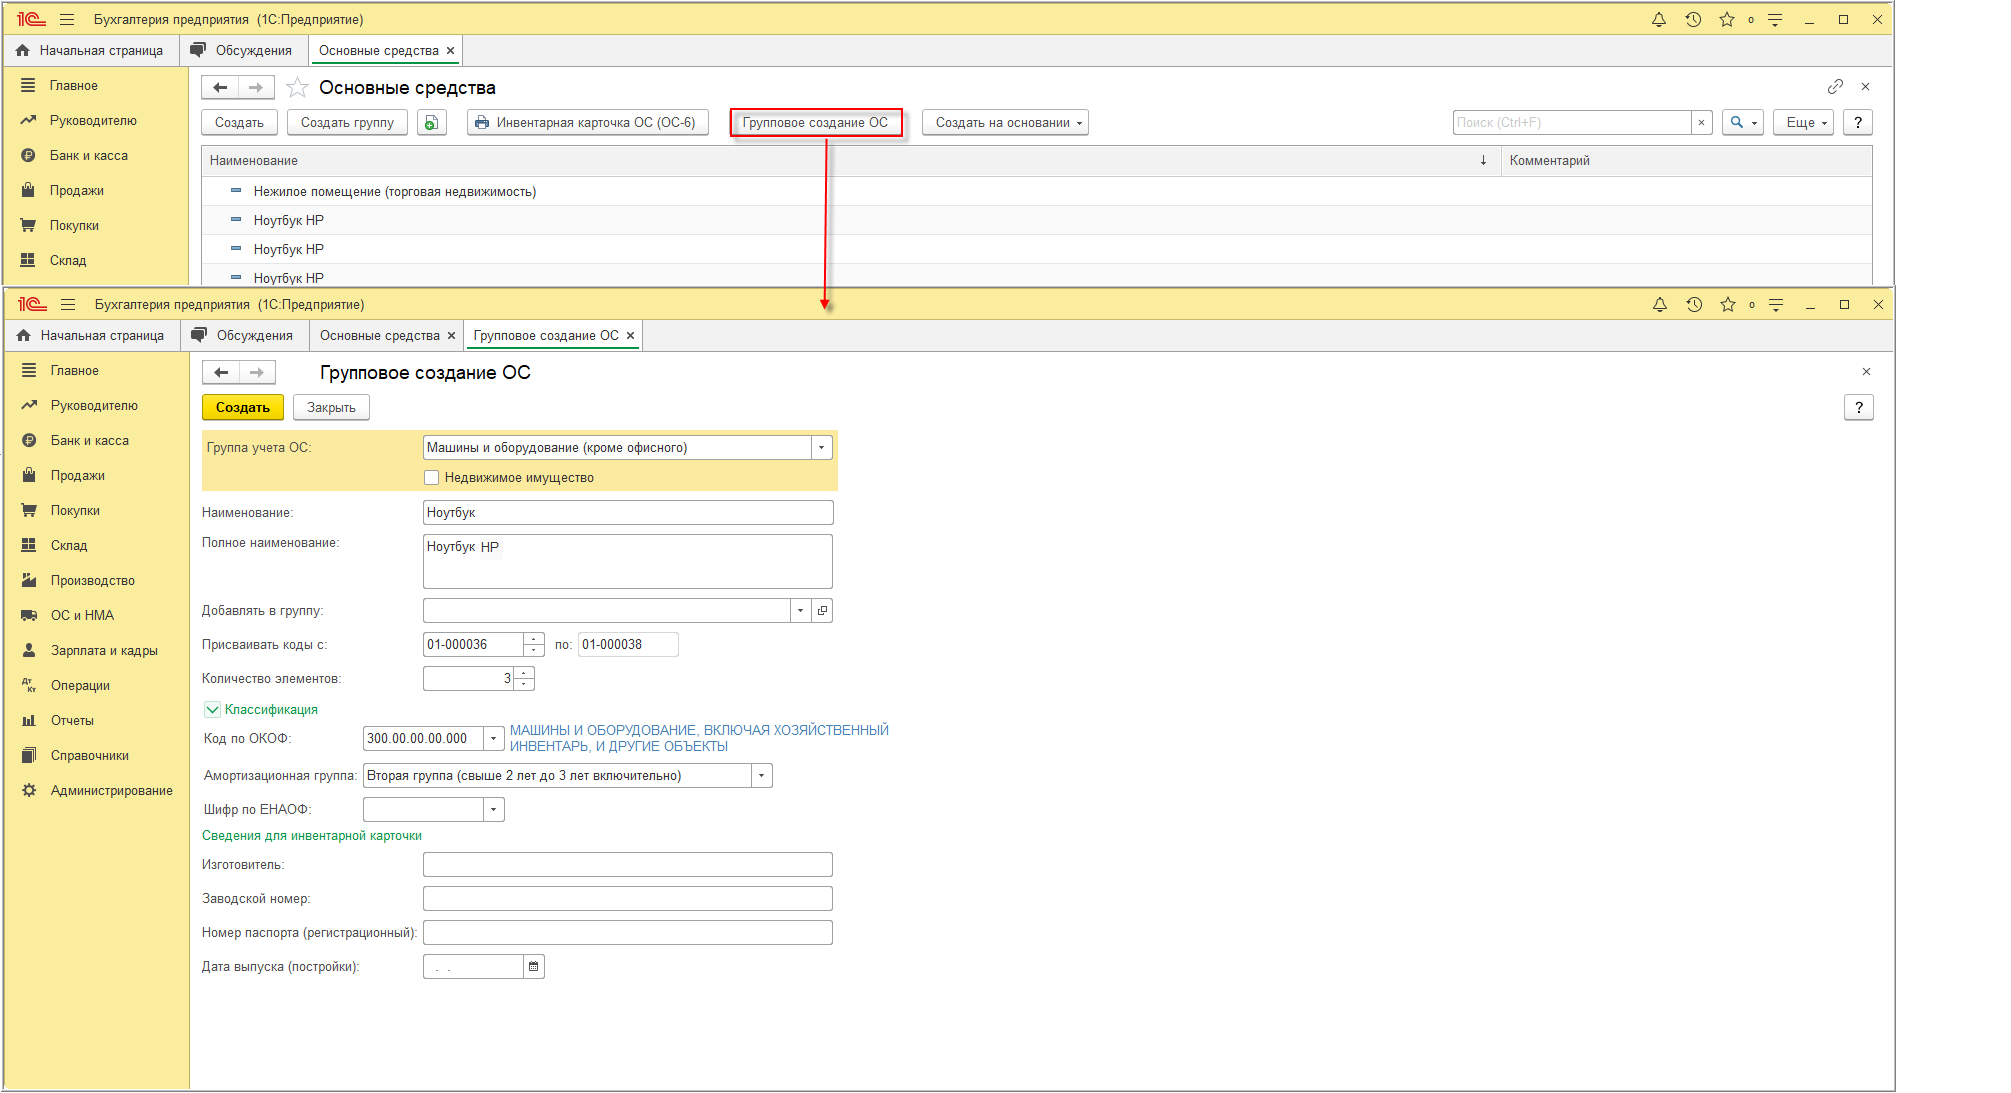Open ОС и НМА section in sidebar

[x=82, y=616]
